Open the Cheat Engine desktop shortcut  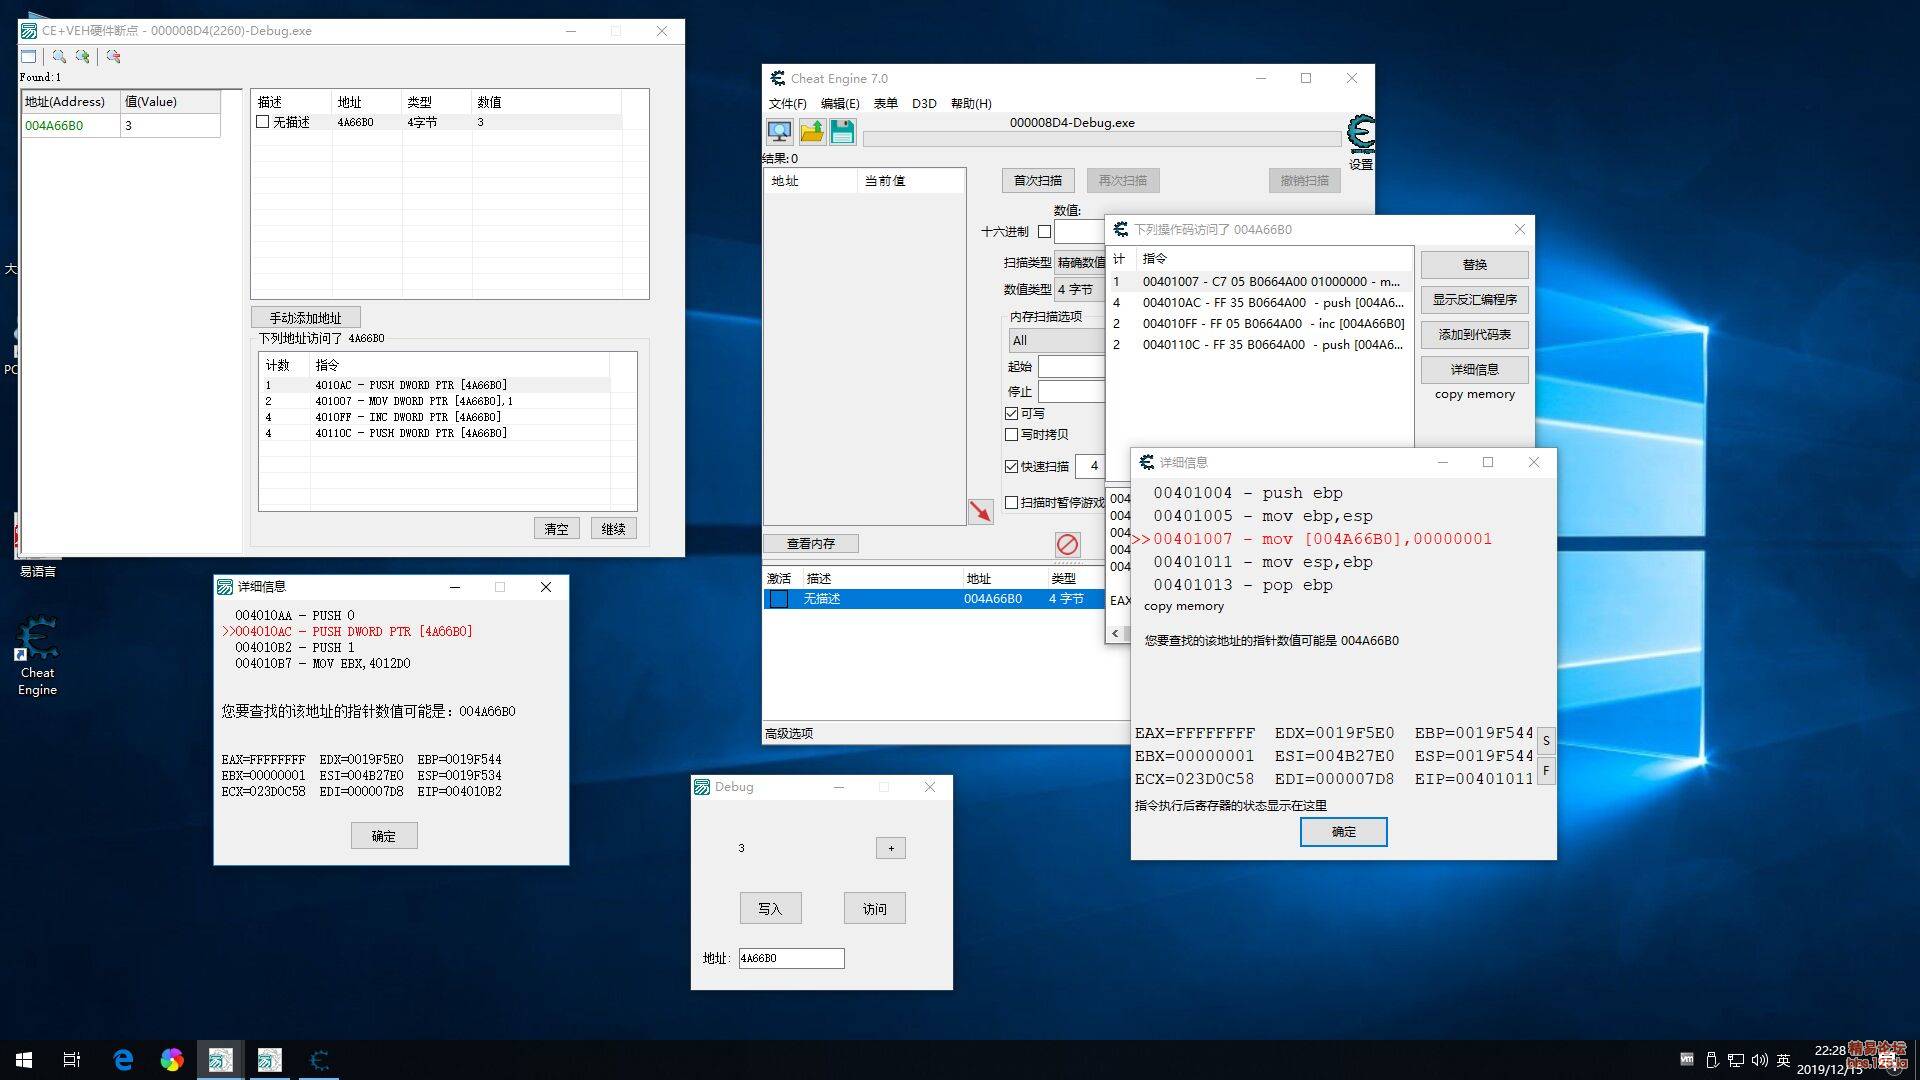coord(37,655)
